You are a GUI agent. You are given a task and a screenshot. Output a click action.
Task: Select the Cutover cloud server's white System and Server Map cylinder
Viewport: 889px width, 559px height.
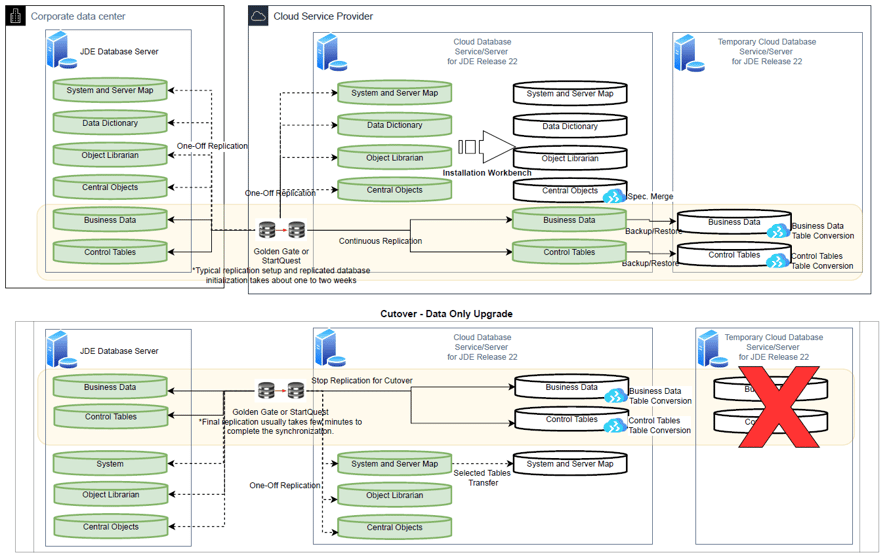570,464
